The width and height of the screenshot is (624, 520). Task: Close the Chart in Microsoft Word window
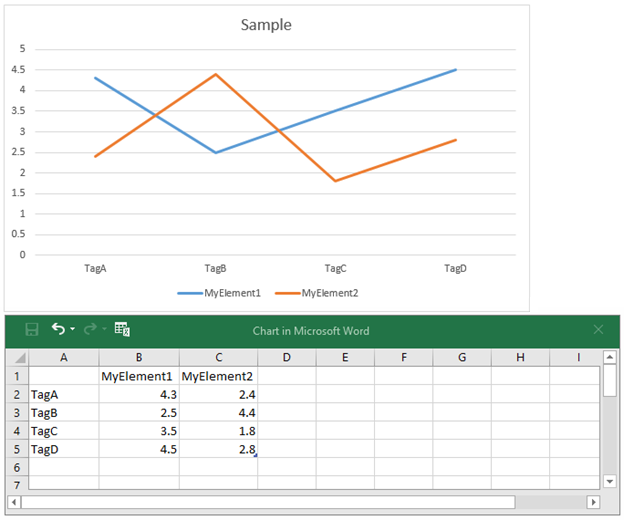[x=598, y=330]
